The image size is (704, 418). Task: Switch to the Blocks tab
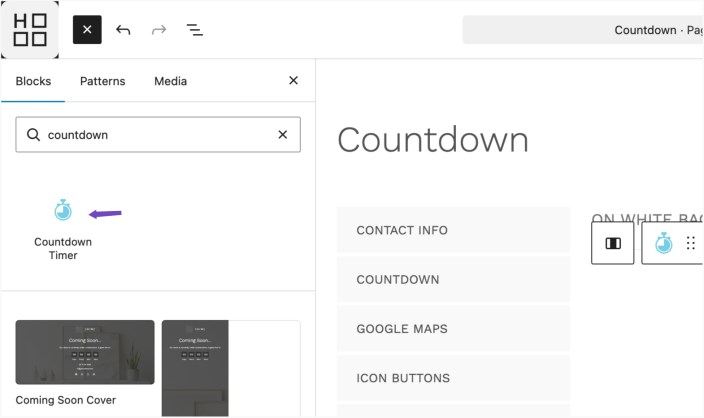point(33,81)
